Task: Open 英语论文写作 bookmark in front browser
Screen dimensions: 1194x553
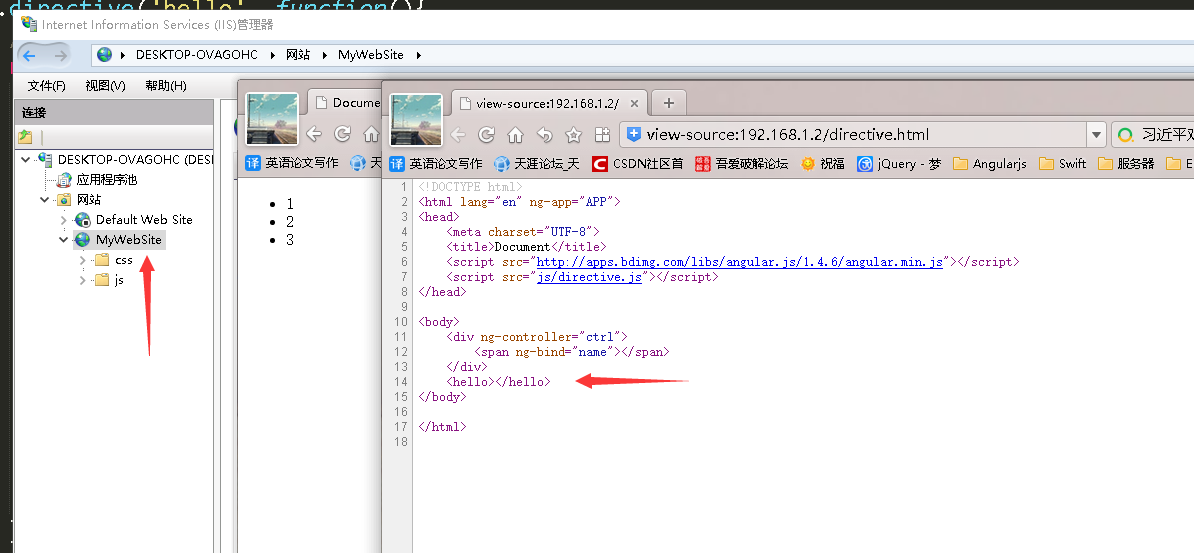Action: coord(436,163)
